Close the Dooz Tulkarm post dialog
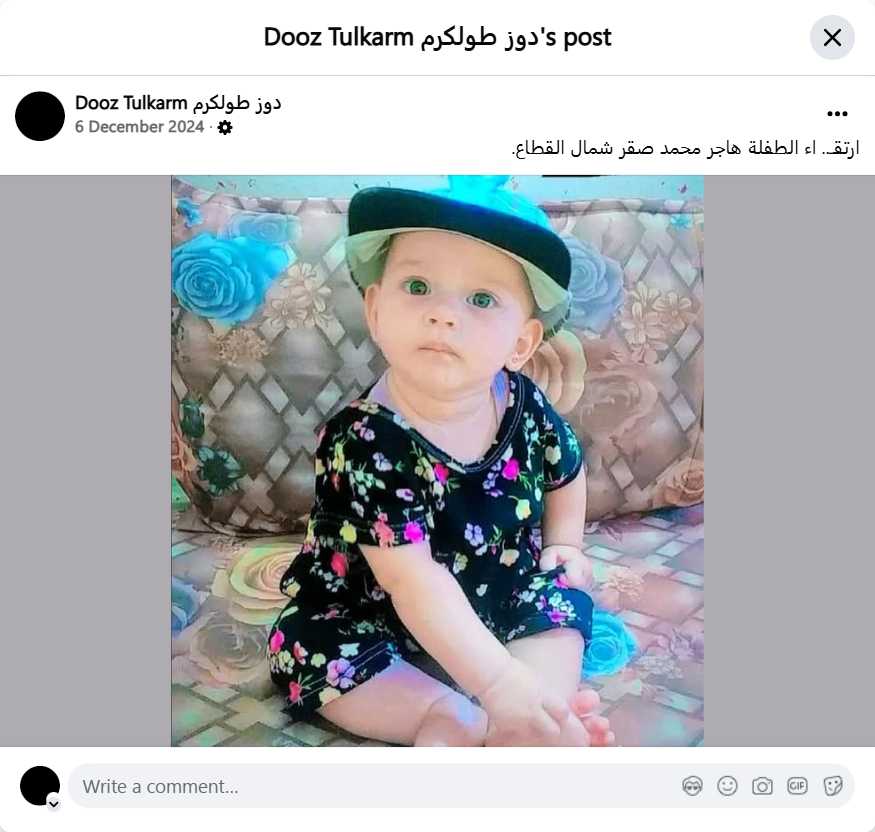The height and width of the screenshot is (832, 875). 832,38
